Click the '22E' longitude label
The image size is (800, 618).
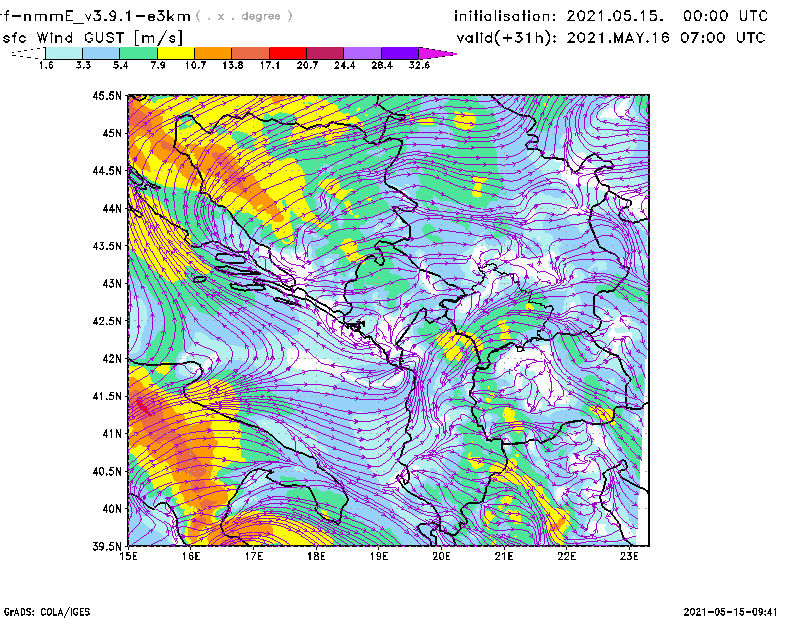(567, 556)
